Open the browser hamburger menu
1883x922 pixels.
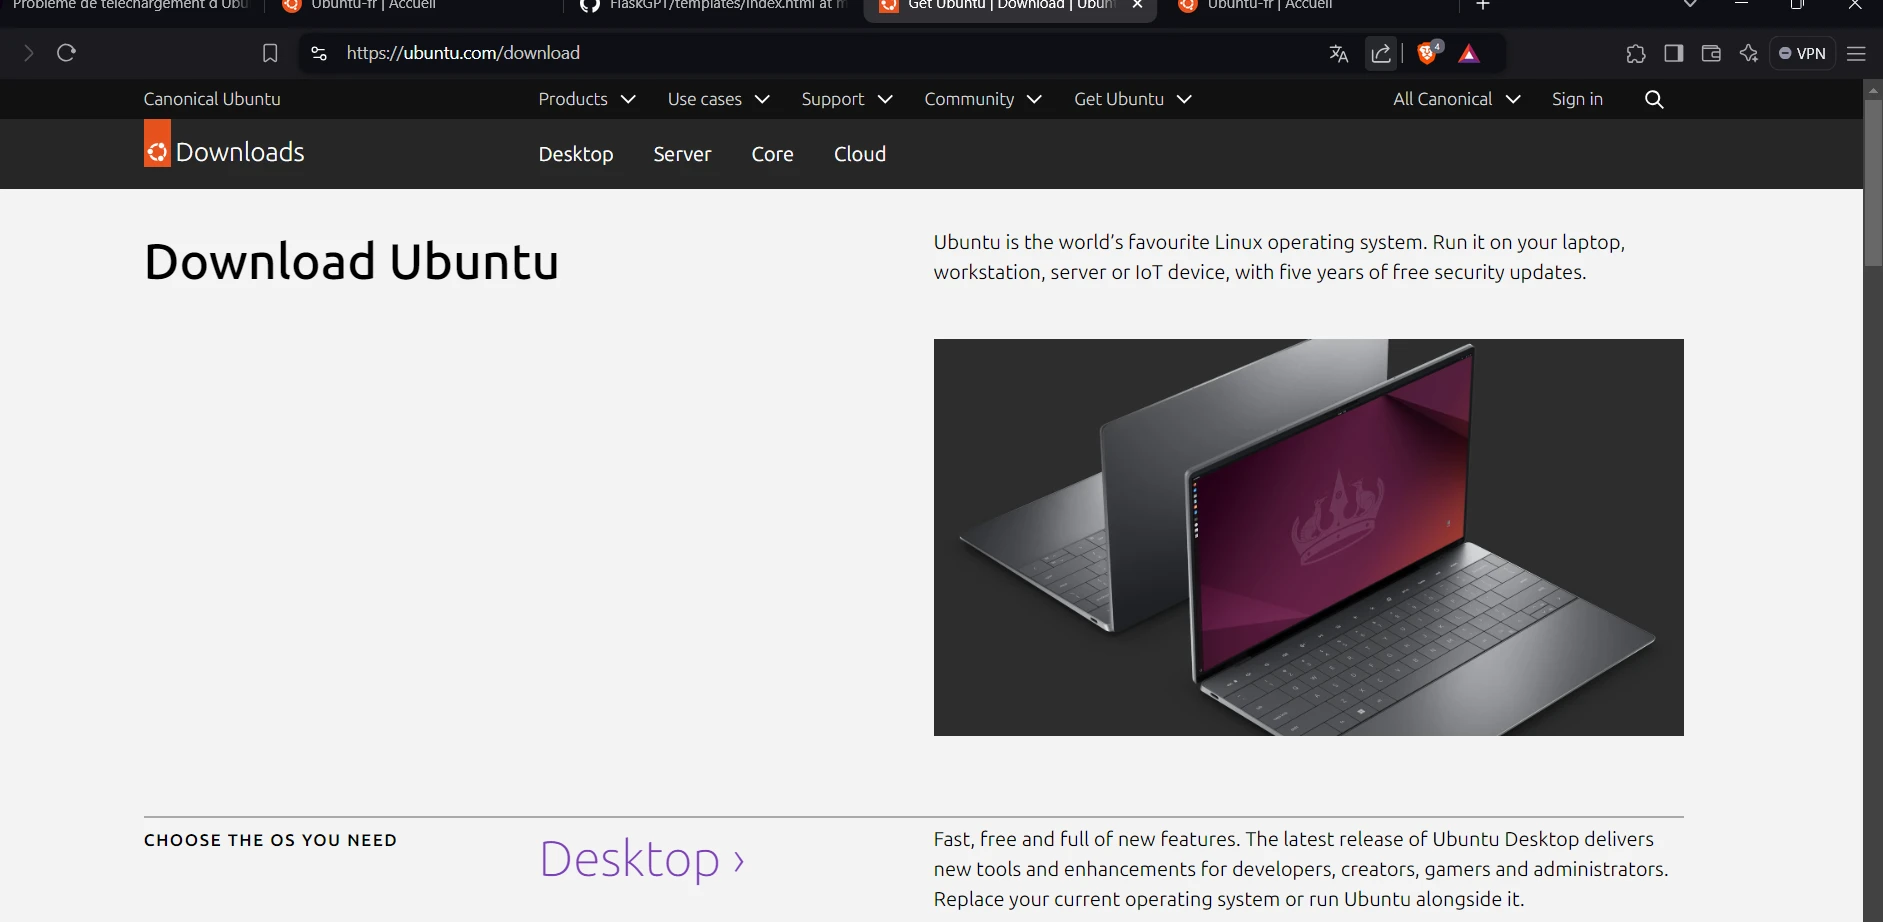tap(1856, 54)
